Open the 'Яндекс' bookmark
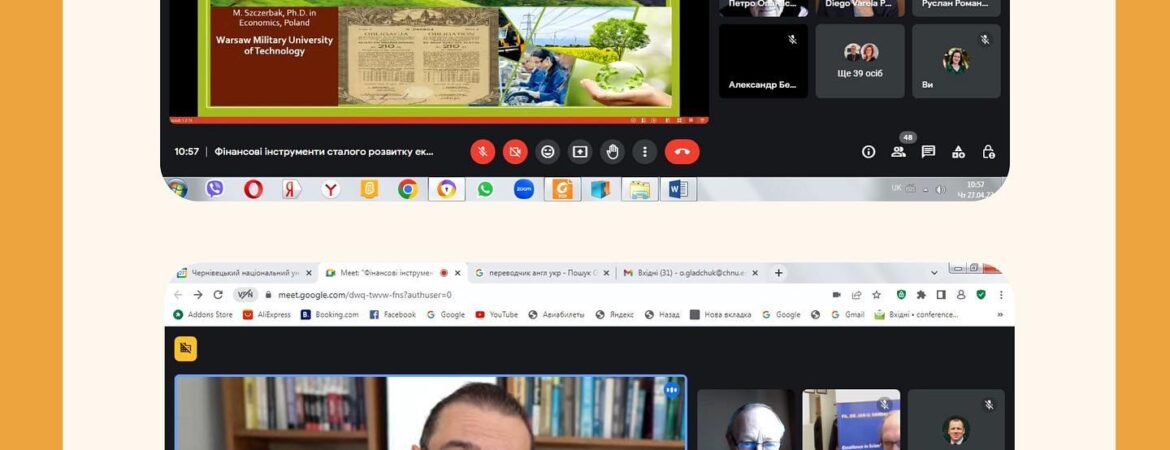The height and width of the screenshot is (450, 1170). pyautogui.click(x=615, y=315)
